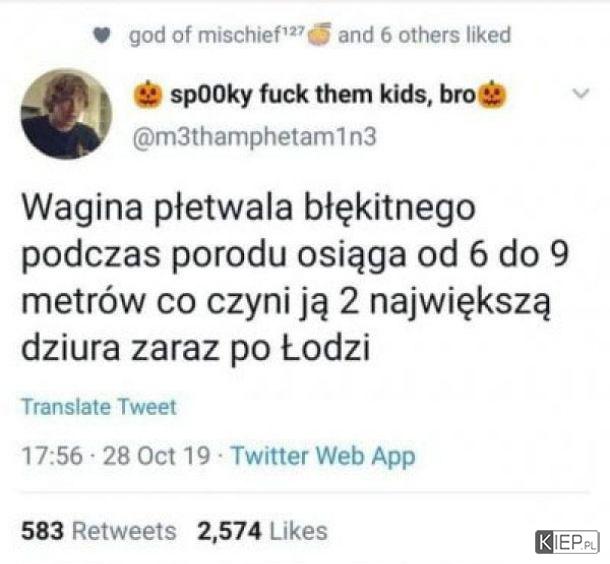View the 2,574 Likes list
610x564 pixels.
(x=263, y=531)
